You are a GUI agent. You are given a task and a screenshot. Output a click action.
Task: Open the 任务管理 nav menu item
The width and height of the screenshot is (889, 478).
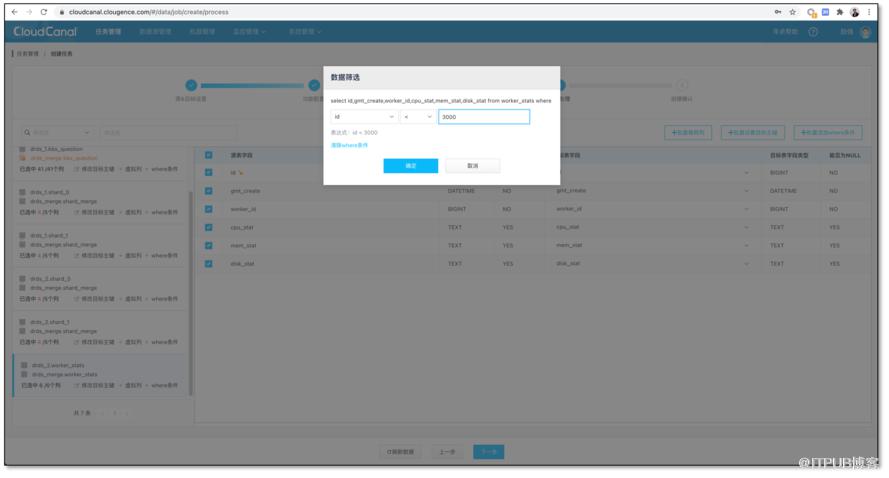[x=108, y=32]
